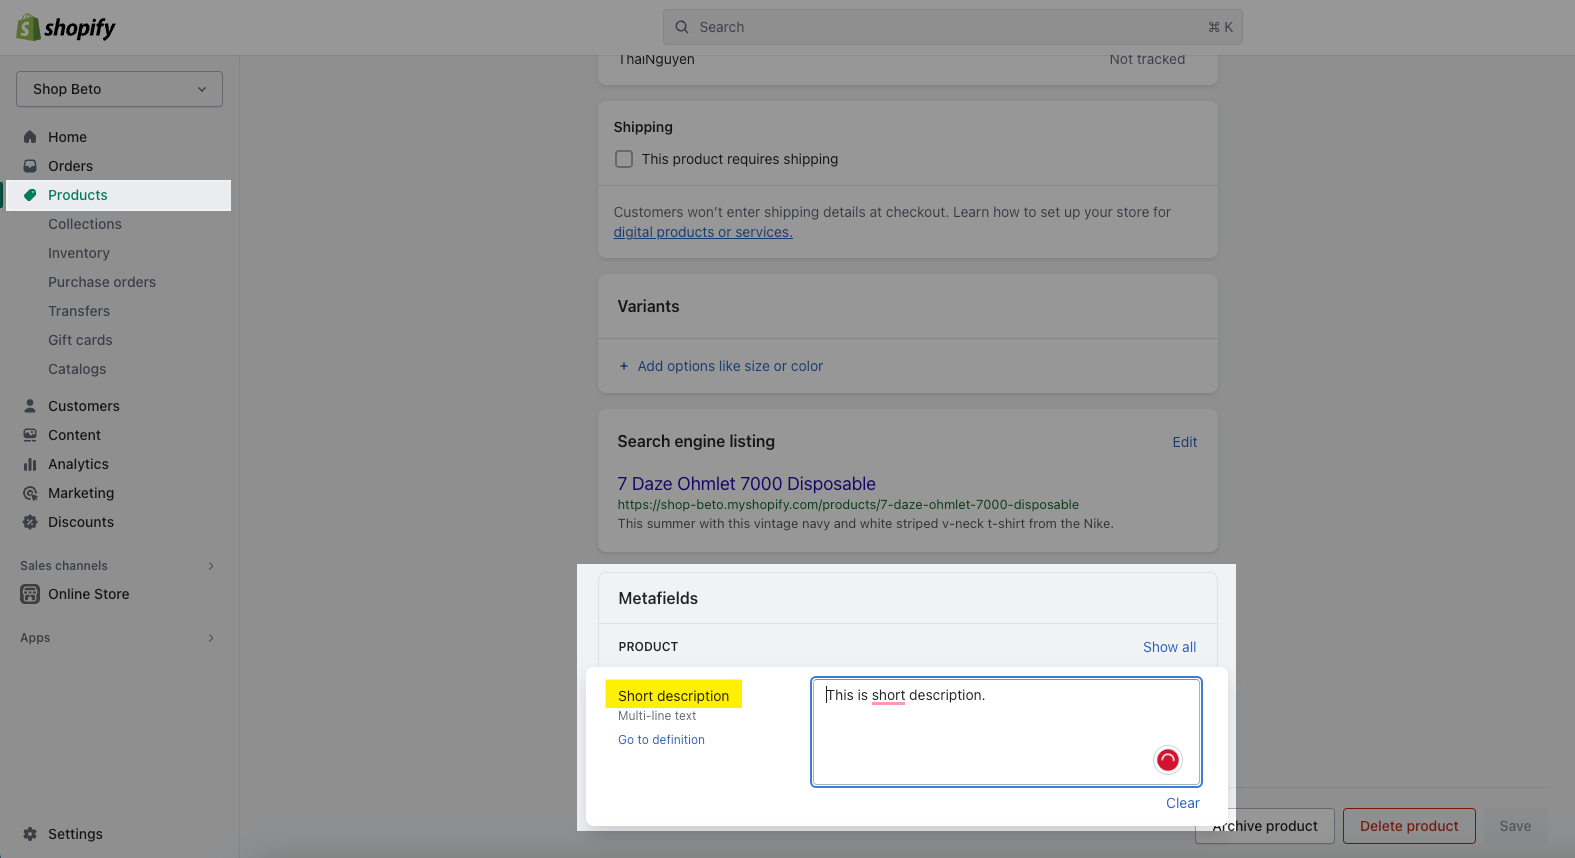
Task: Click the PRODUCT label in Metafields
Action: [648, 647]
